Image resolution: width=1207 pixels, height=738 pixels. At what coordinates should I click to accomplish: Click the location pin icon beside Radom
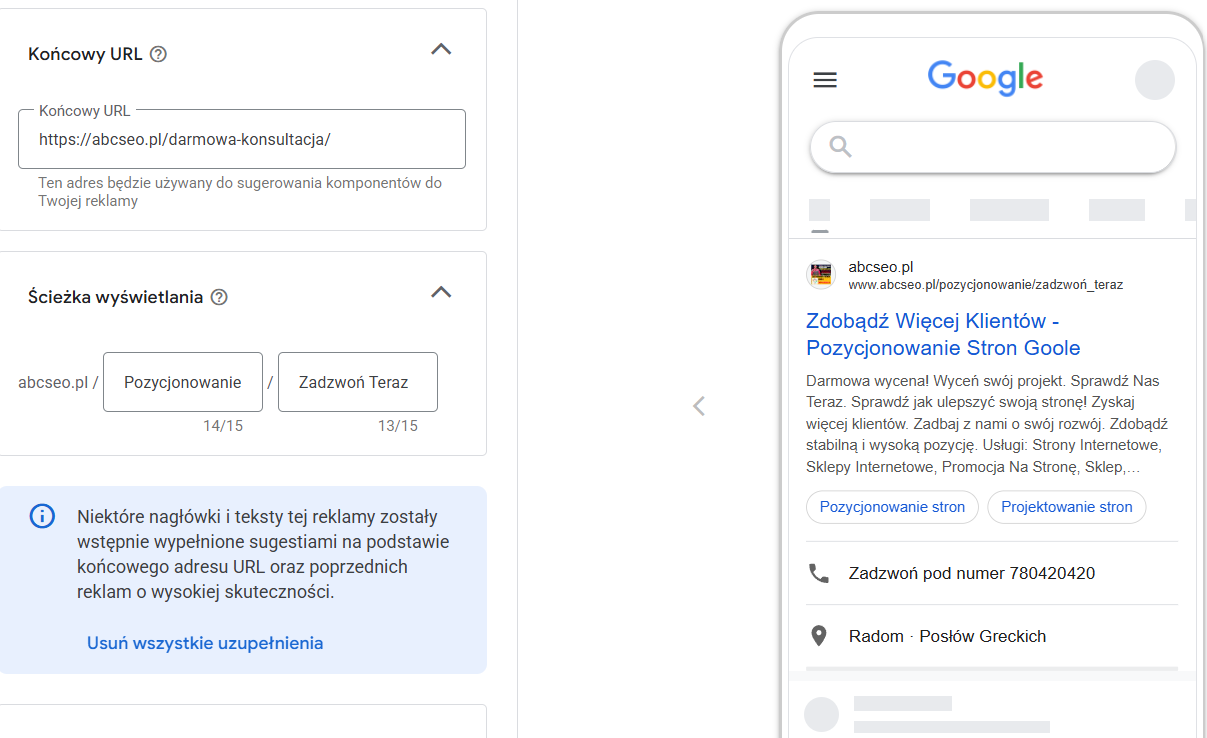click(x=820, y=636)
